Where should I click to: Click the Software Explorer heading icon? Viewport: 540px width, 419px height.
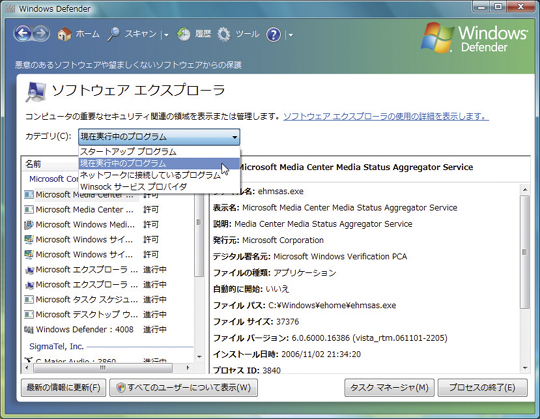pyautogui.click(x=35, y=91)
